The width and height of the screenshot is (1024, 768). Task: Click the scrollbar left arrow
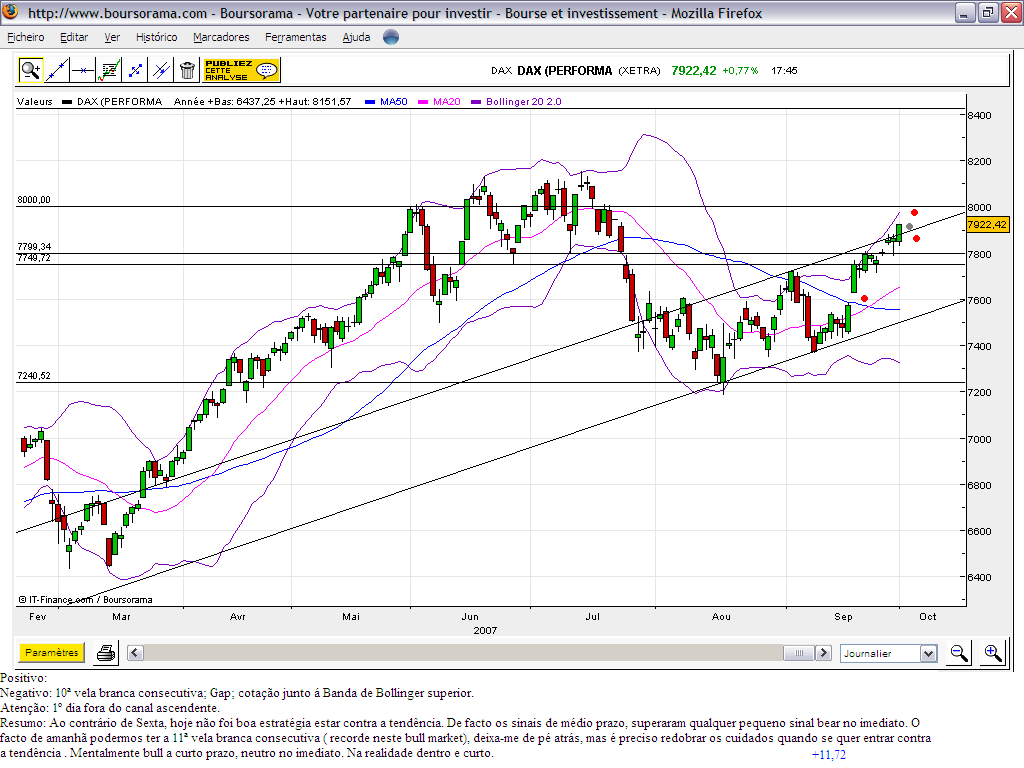coord(135,653)
